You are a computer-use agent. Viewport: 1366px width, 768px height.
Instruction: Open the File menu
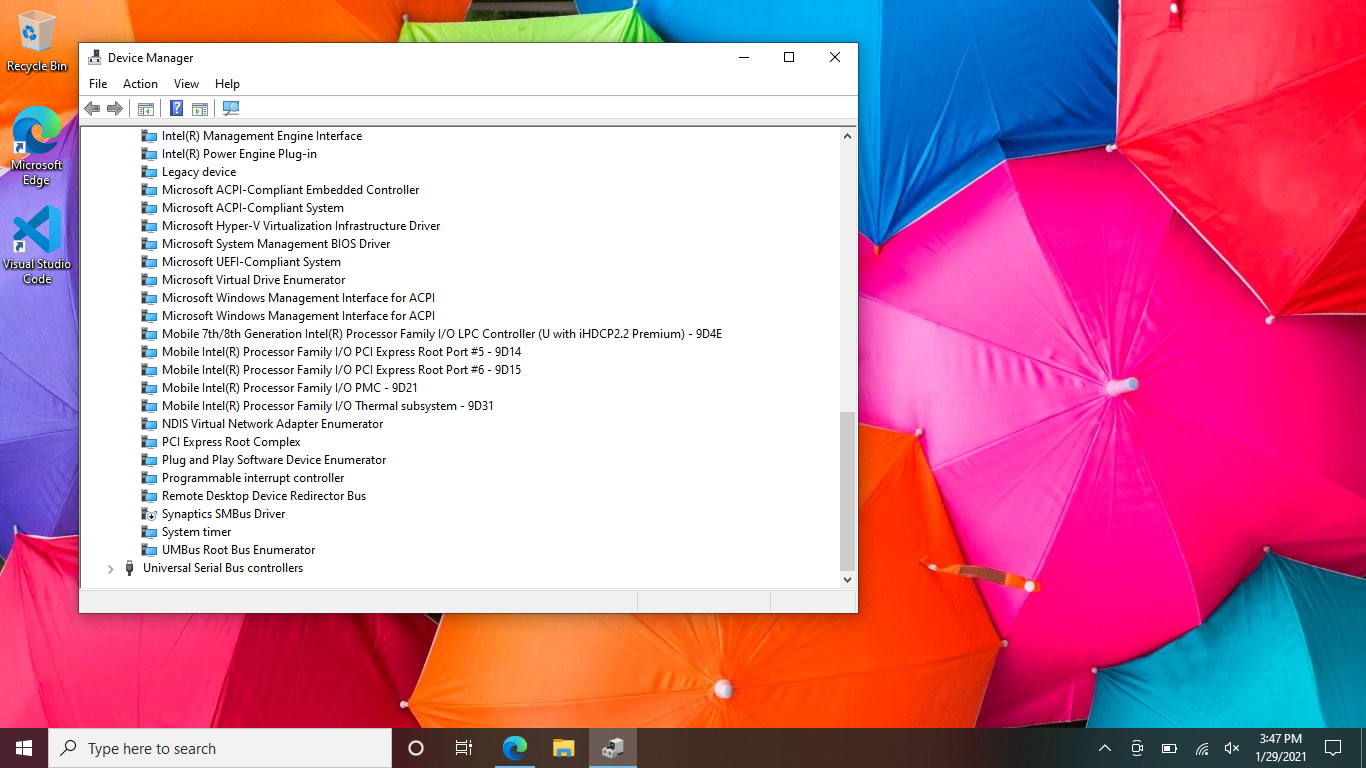[98, 84]
